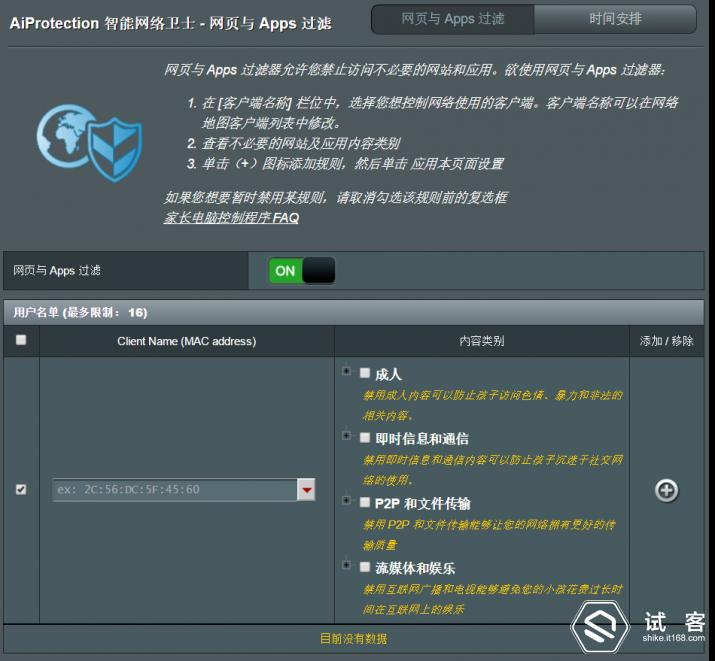Click the 用户名单 (最多限制: 16) heading
Image resolution: width=715 pixels, height=661 pixels.
(x=80, y=313)
